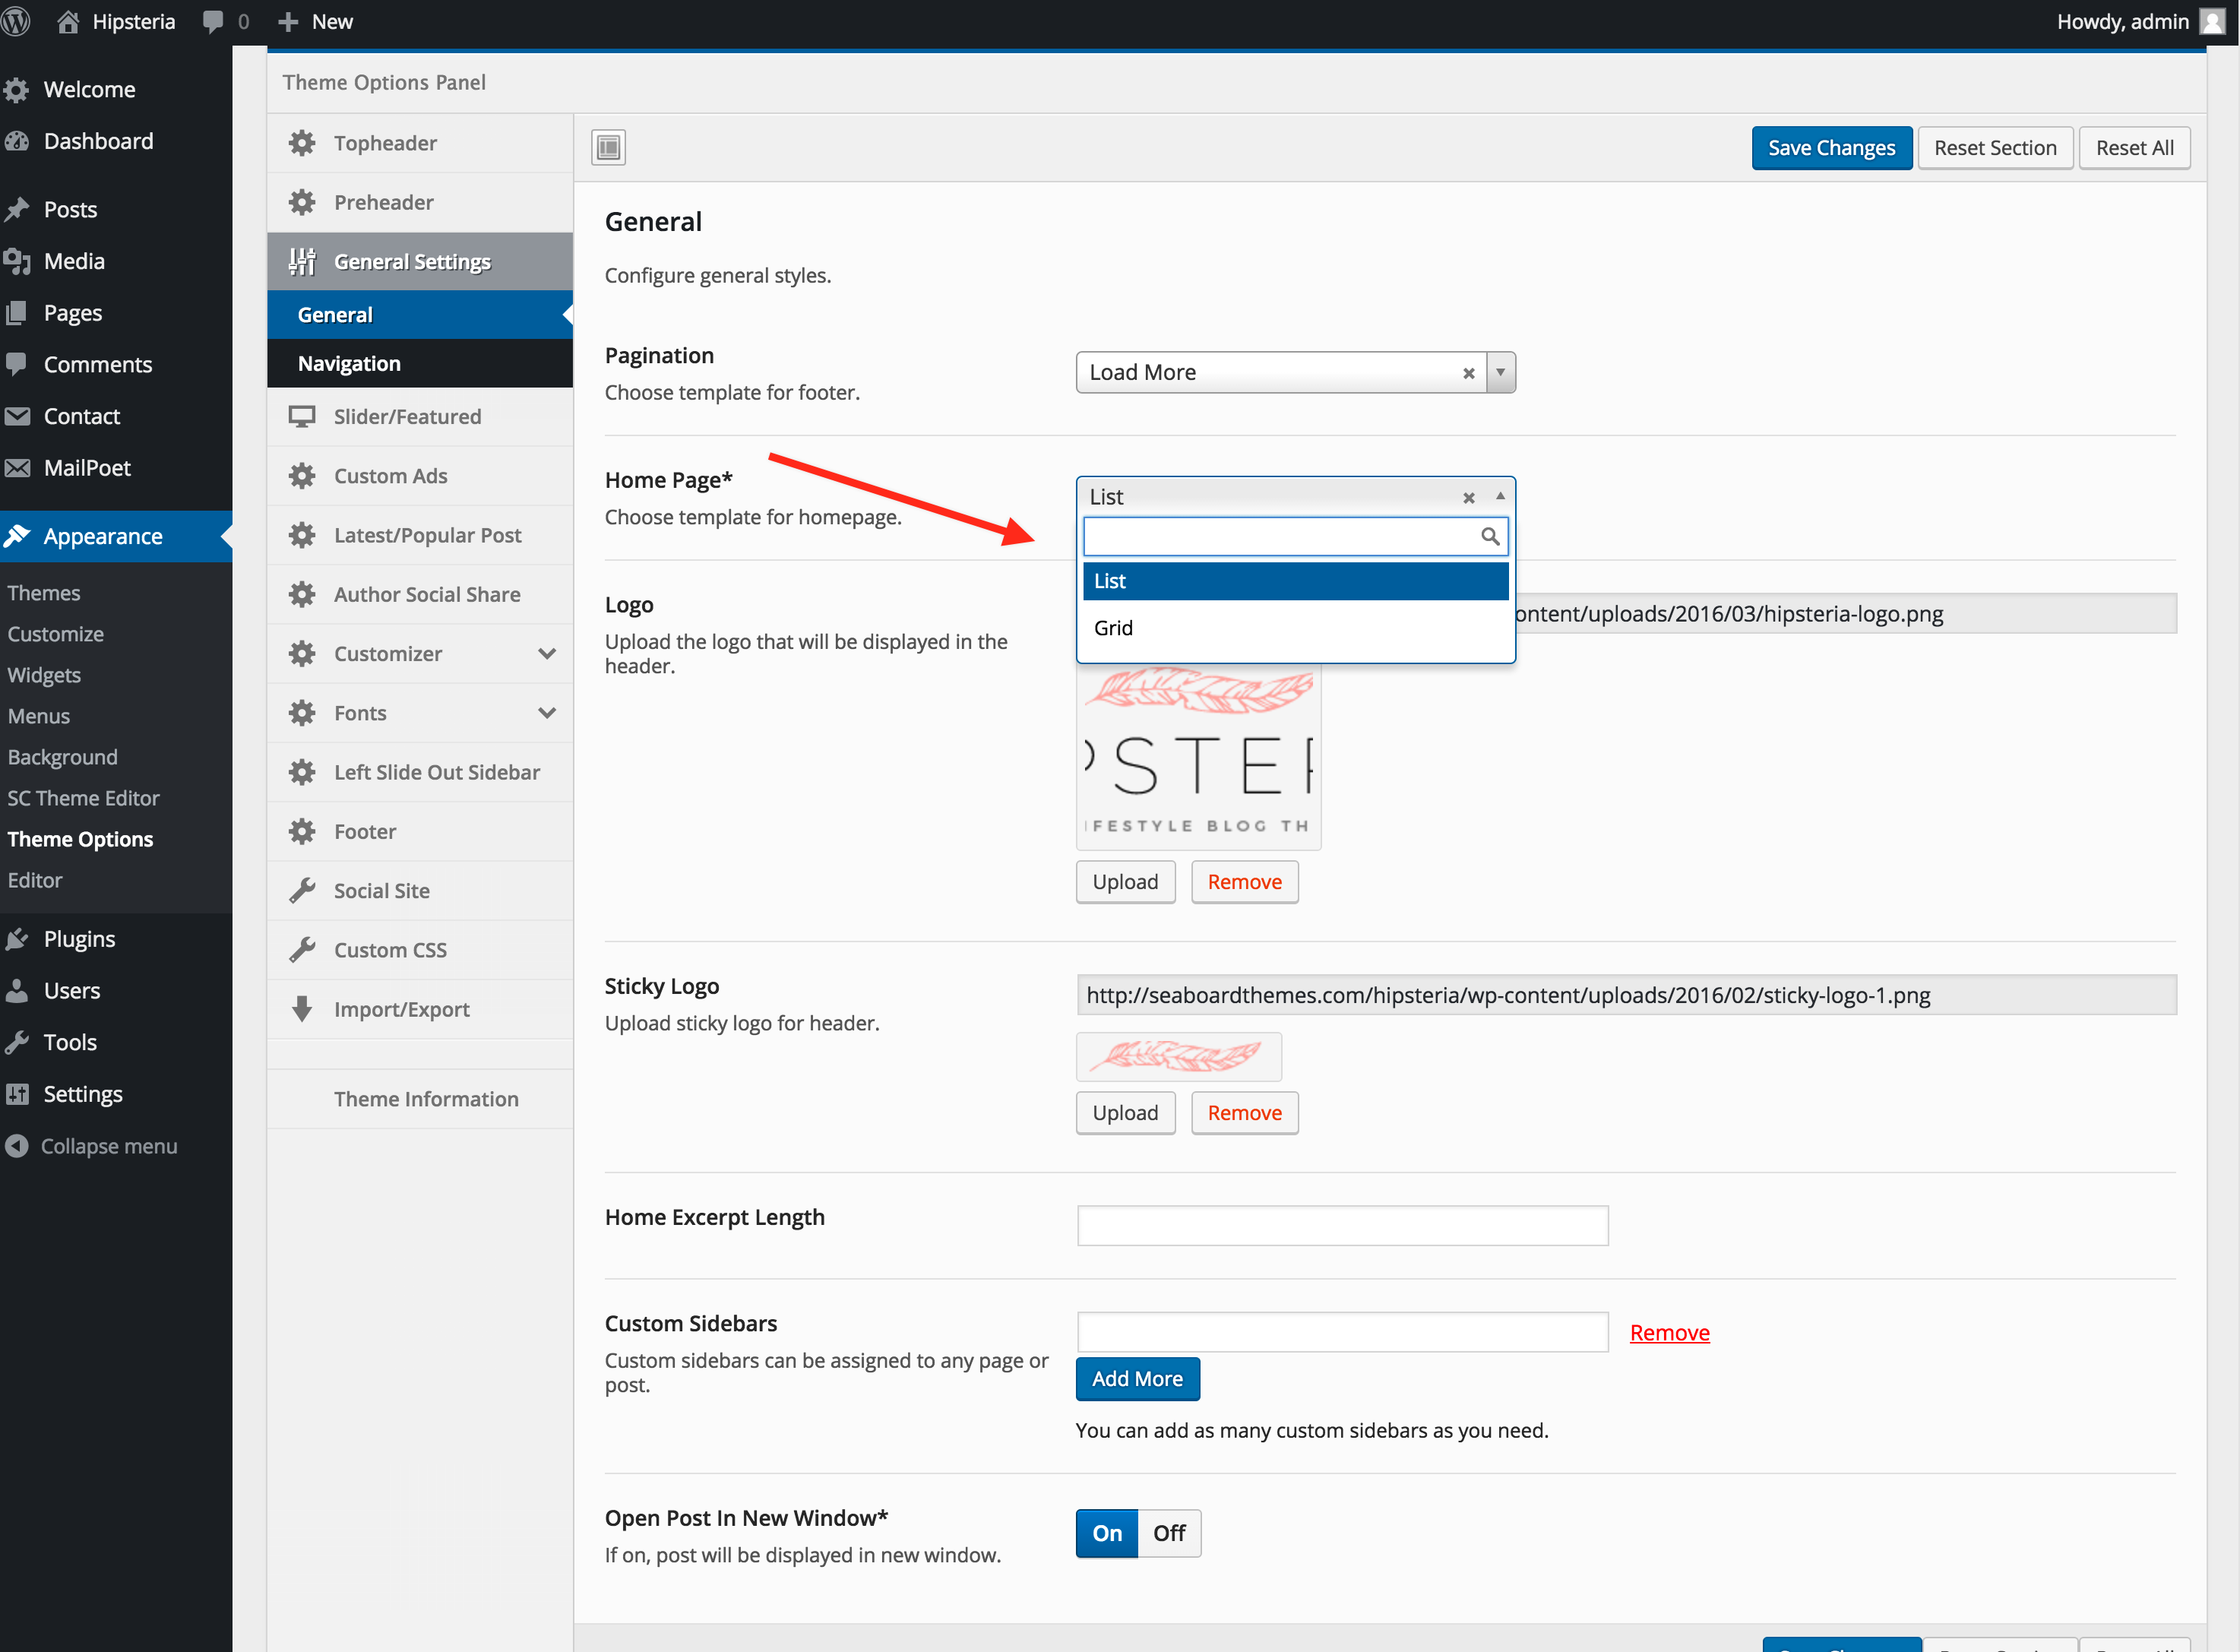This screenshot has width=2240, height=1652.
Task: Click the Custom Ads gear icon
Action: (302, 476)
